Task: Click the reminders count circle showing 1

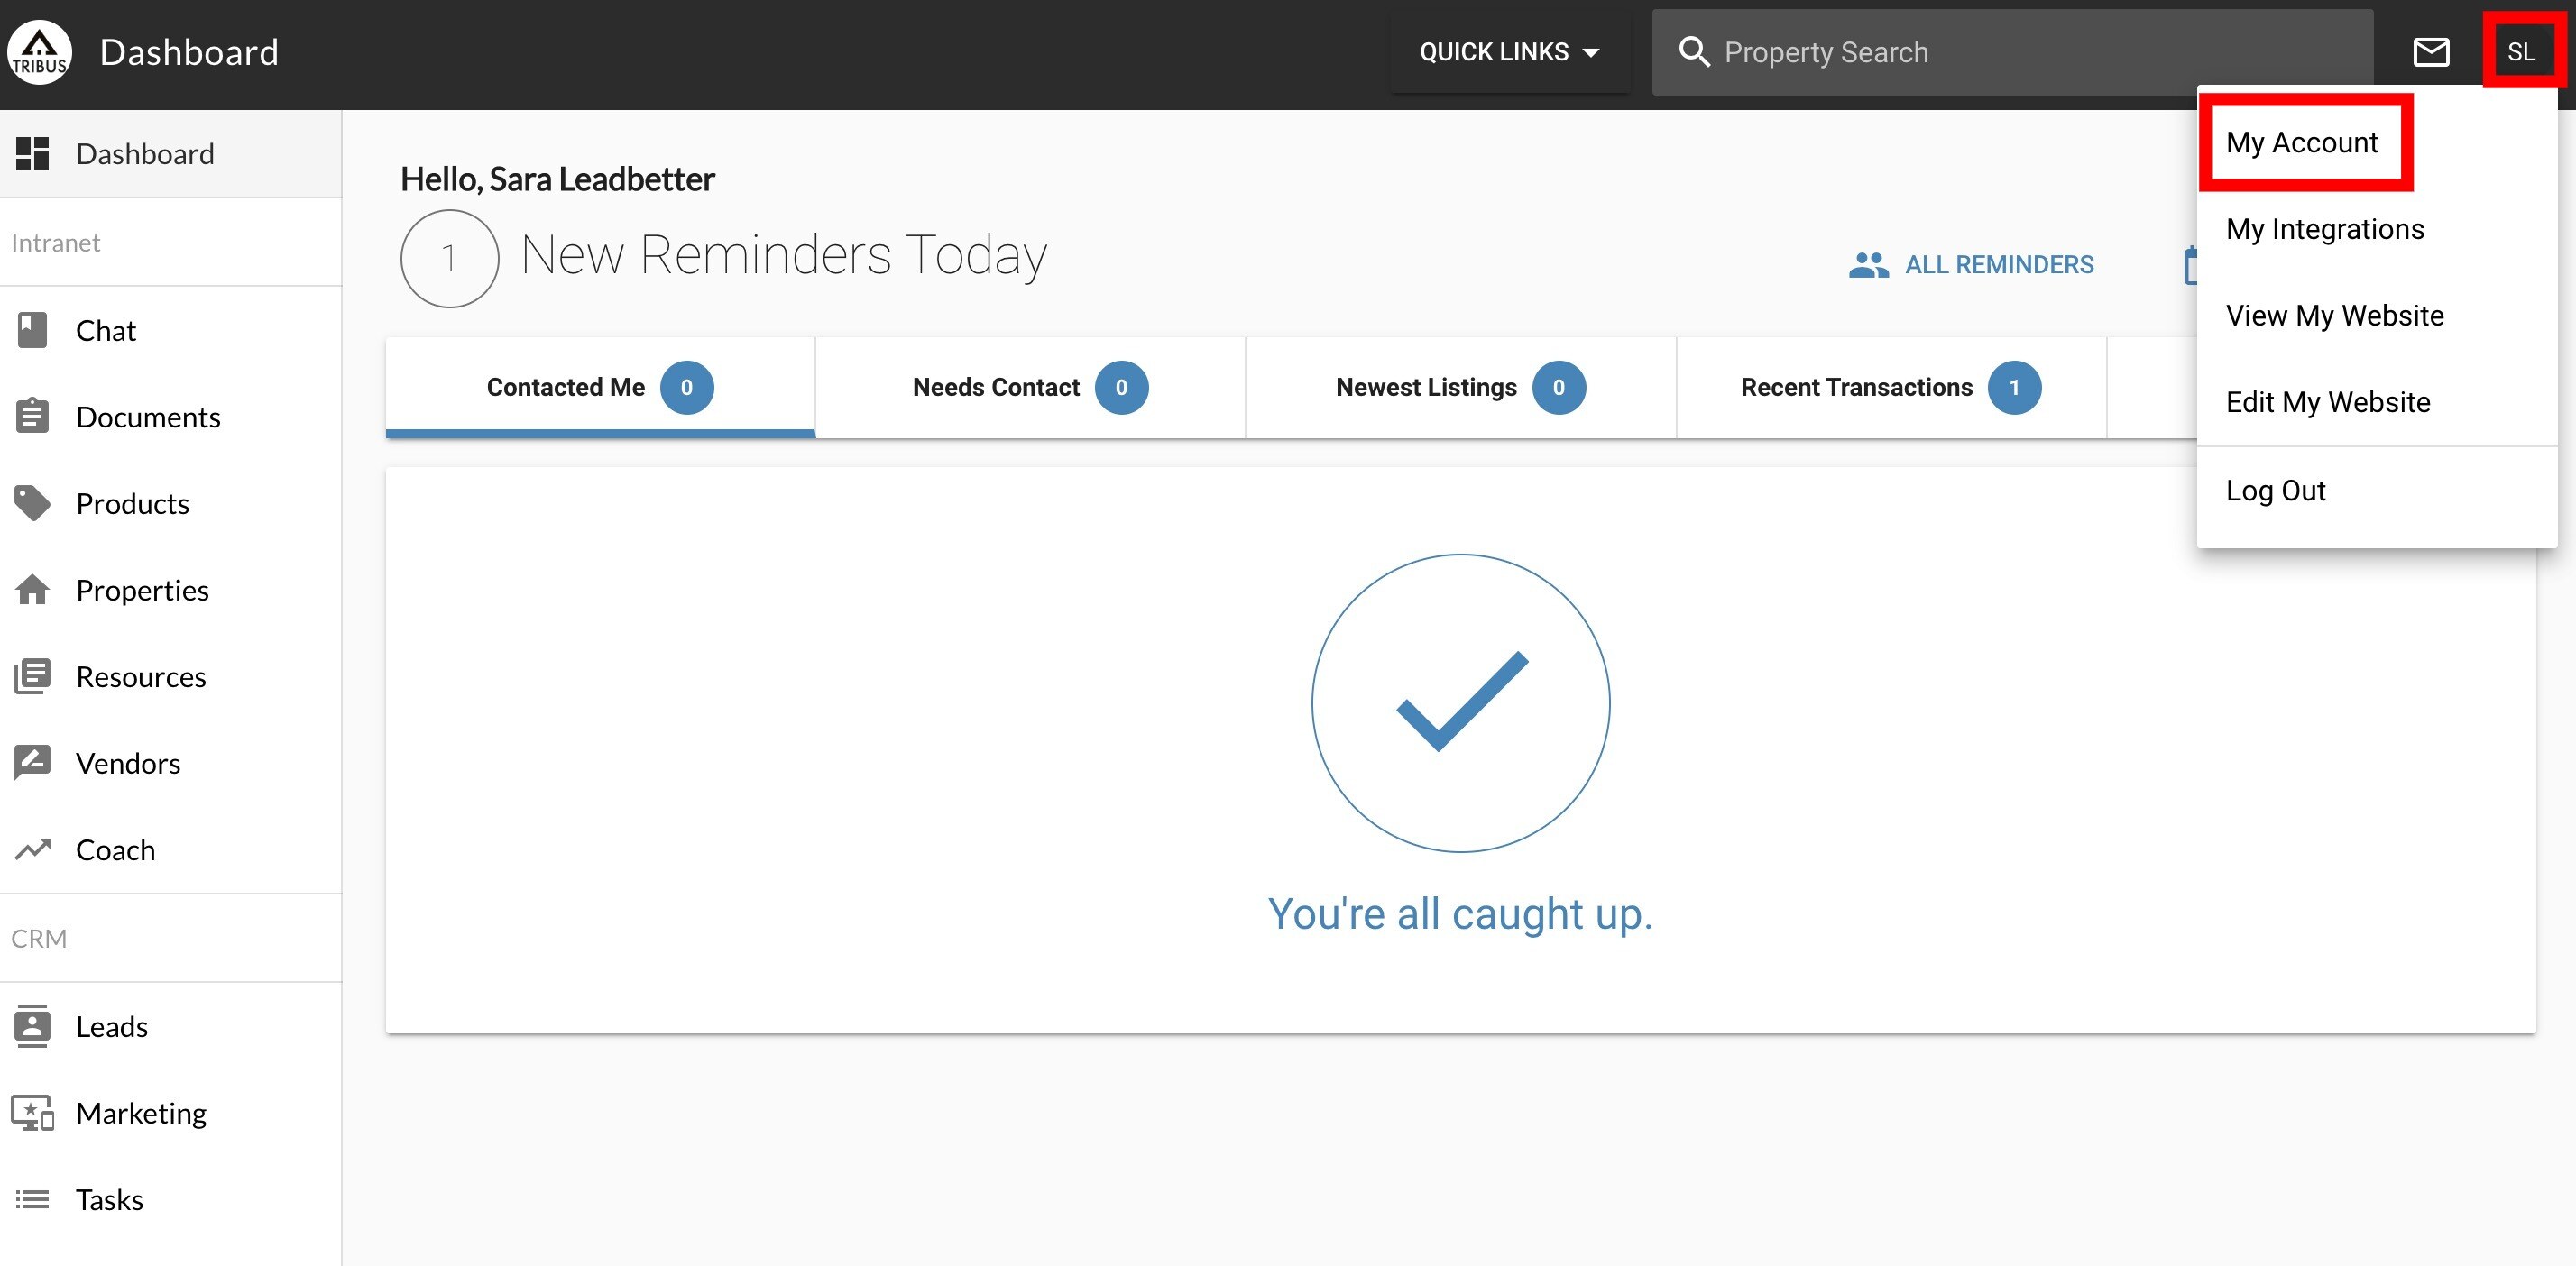Action: click(x=449, y=258)
